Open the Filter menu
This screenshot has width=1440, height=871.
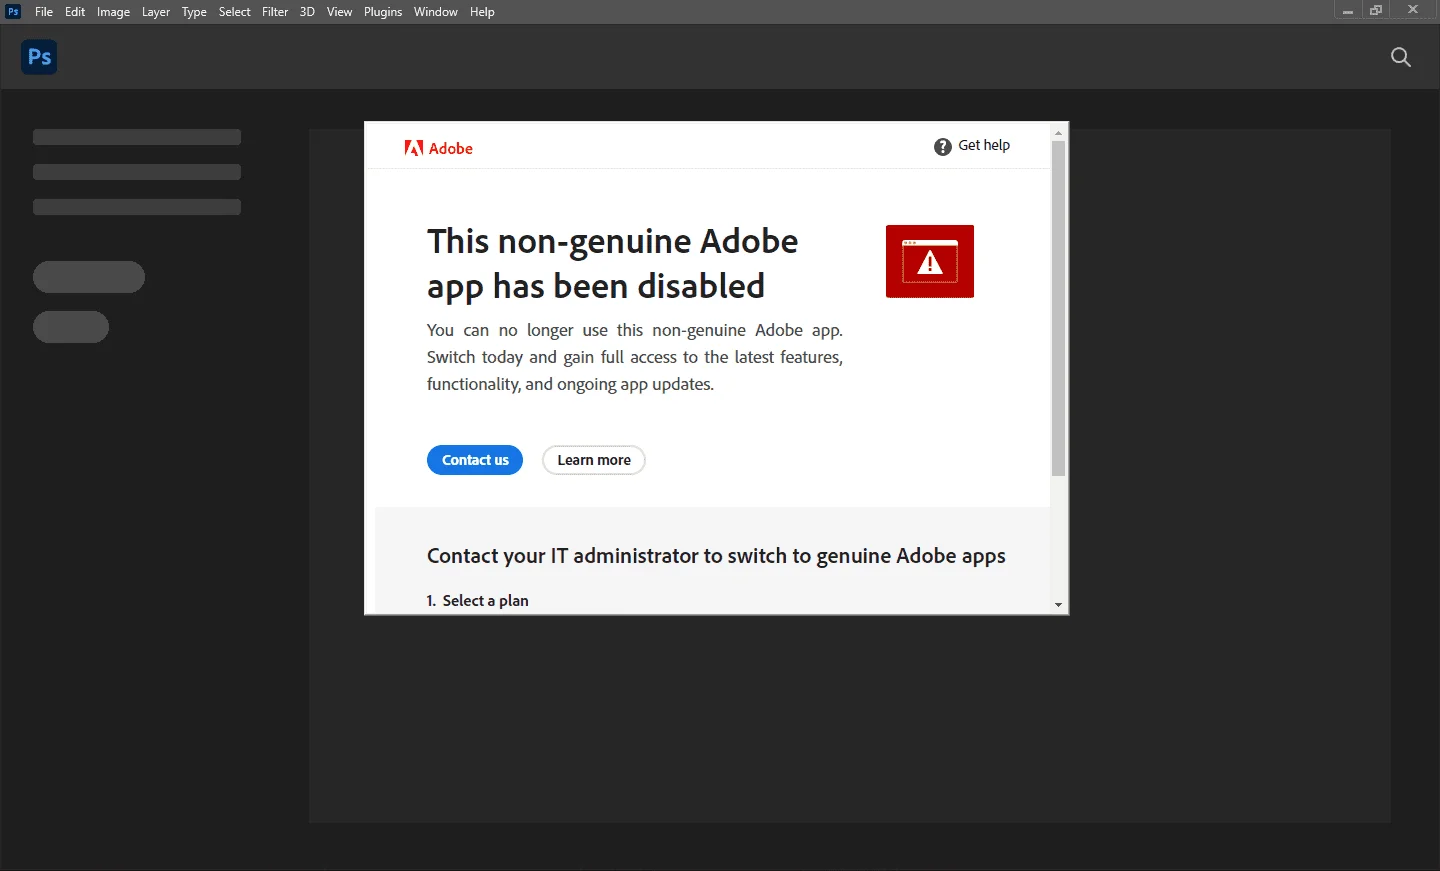point(275,12)
